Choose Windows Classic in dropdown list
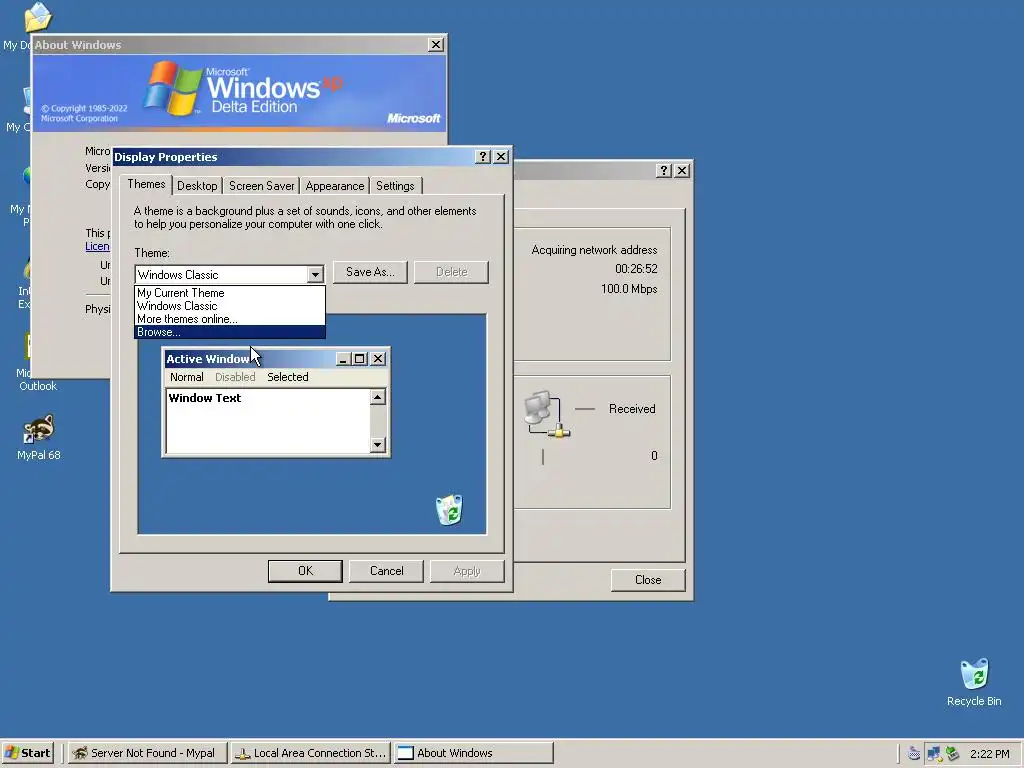Image resolution: width=1024 pixels, height=768 pixels. 229,306
